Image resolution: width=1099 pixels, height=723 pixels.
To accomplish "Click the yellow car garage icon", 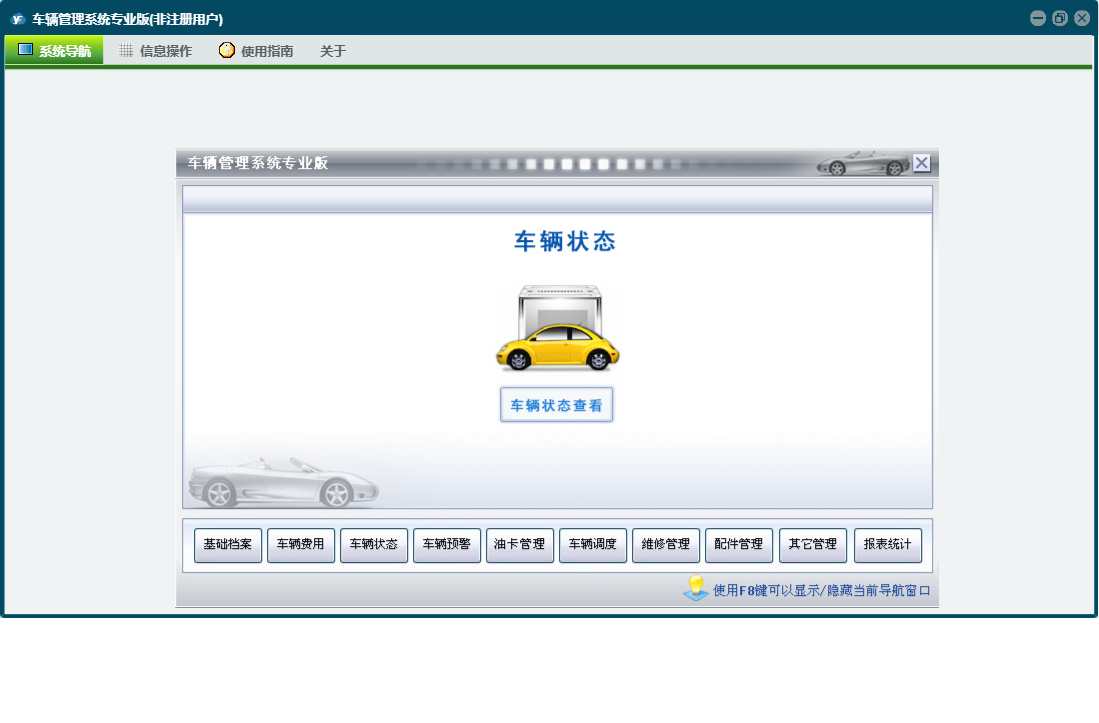I will 558,328.
